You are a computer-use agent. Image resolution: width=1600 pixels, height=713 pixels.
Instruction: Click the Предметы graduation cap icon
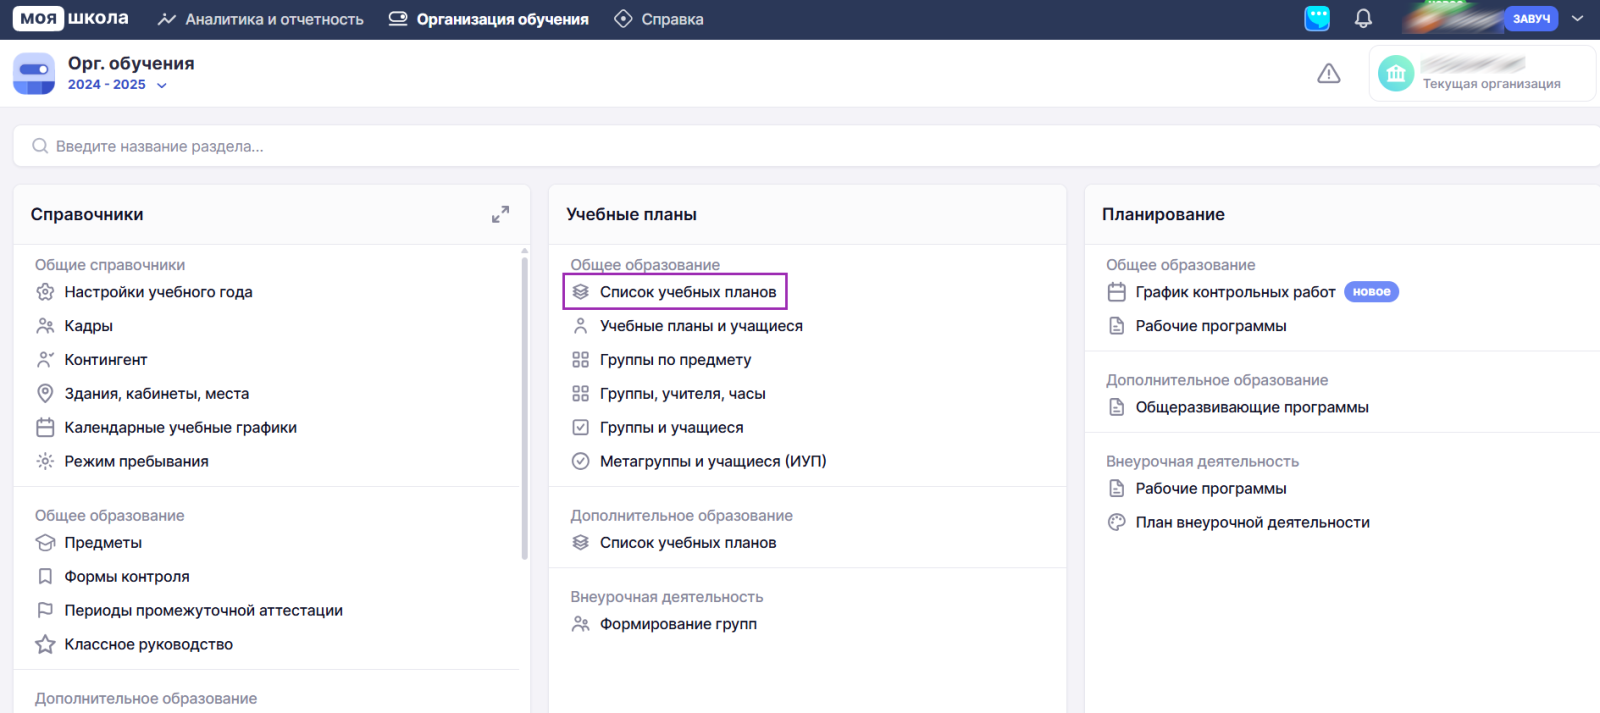(x=45, y=543)
